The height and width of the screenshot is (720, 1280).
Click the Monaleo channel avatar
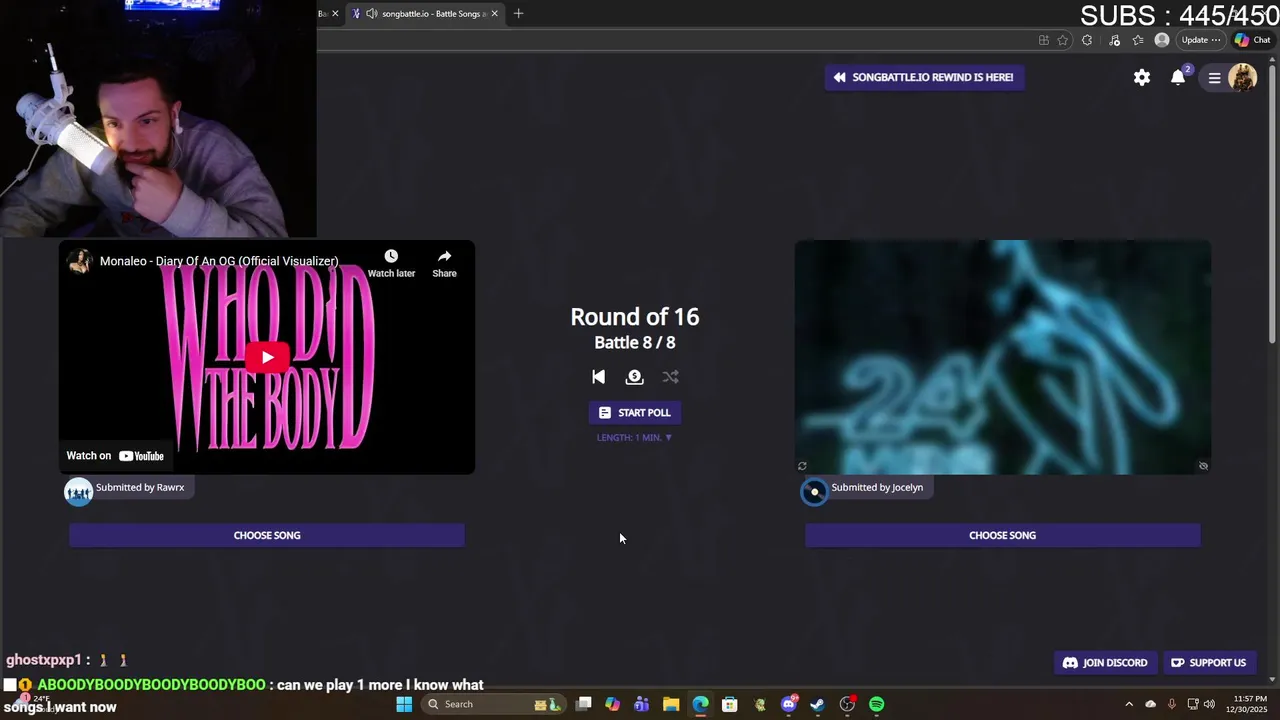tap(79, 261)
